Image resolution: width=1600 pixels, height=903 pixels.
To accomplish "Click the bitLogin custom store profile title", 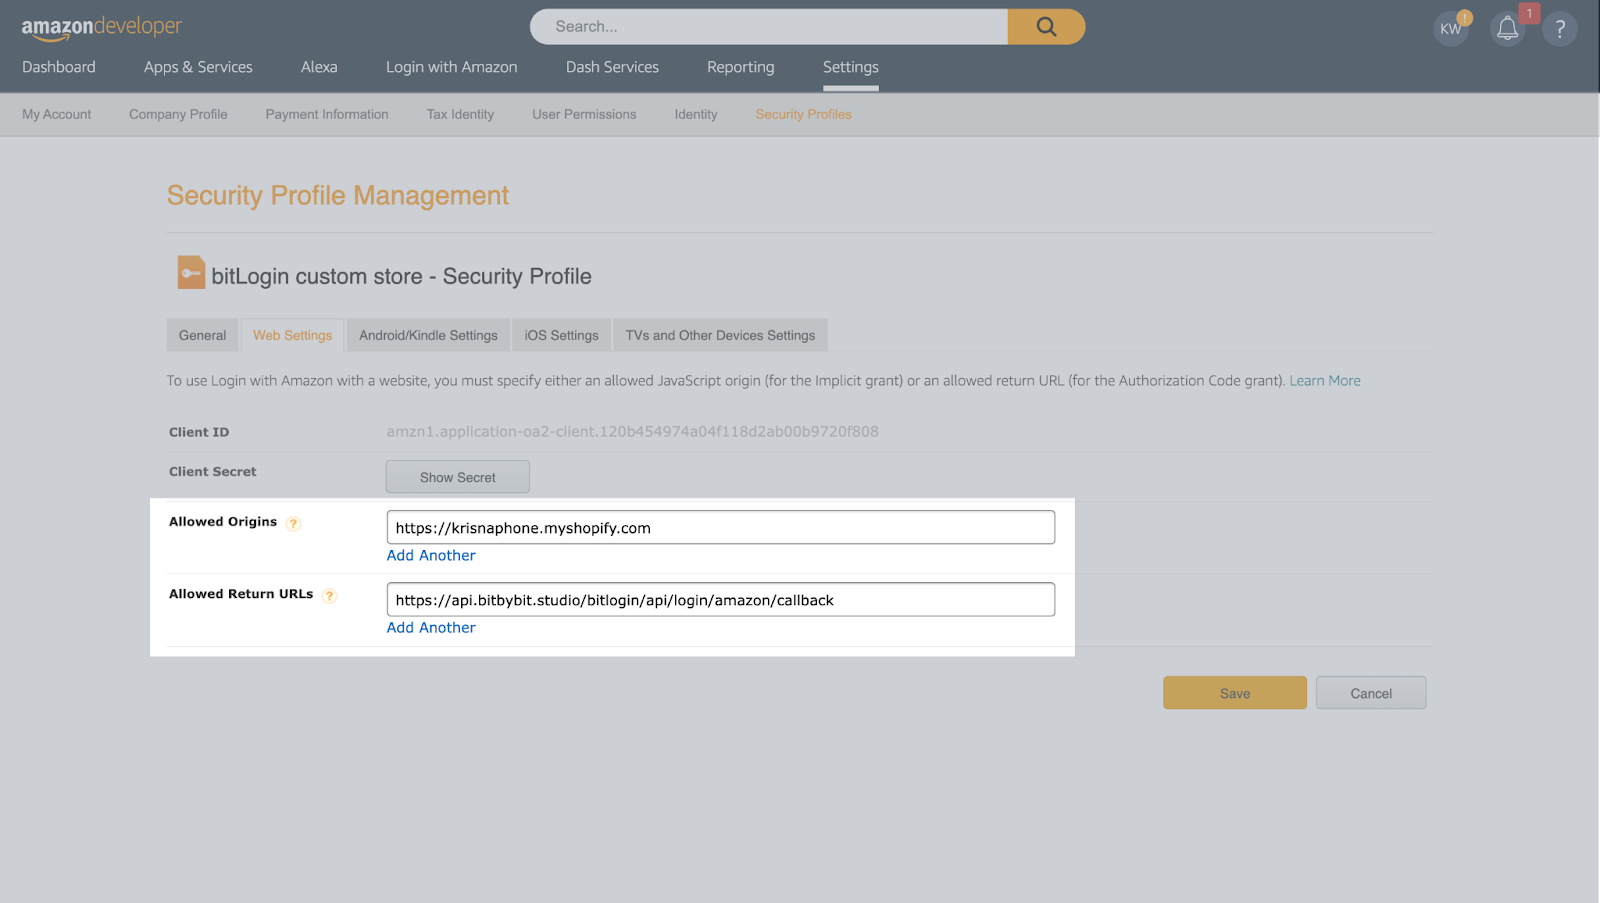I will [x=401, y=276].
